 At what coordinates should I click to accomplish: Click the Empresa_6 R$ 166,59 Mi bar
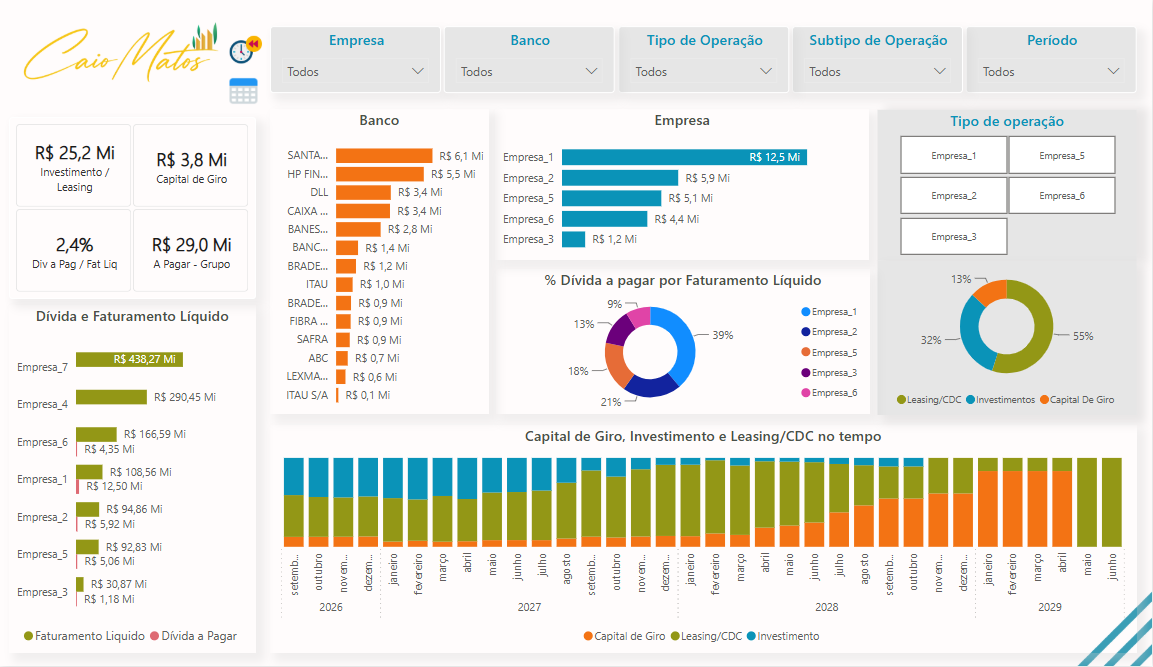96,435
